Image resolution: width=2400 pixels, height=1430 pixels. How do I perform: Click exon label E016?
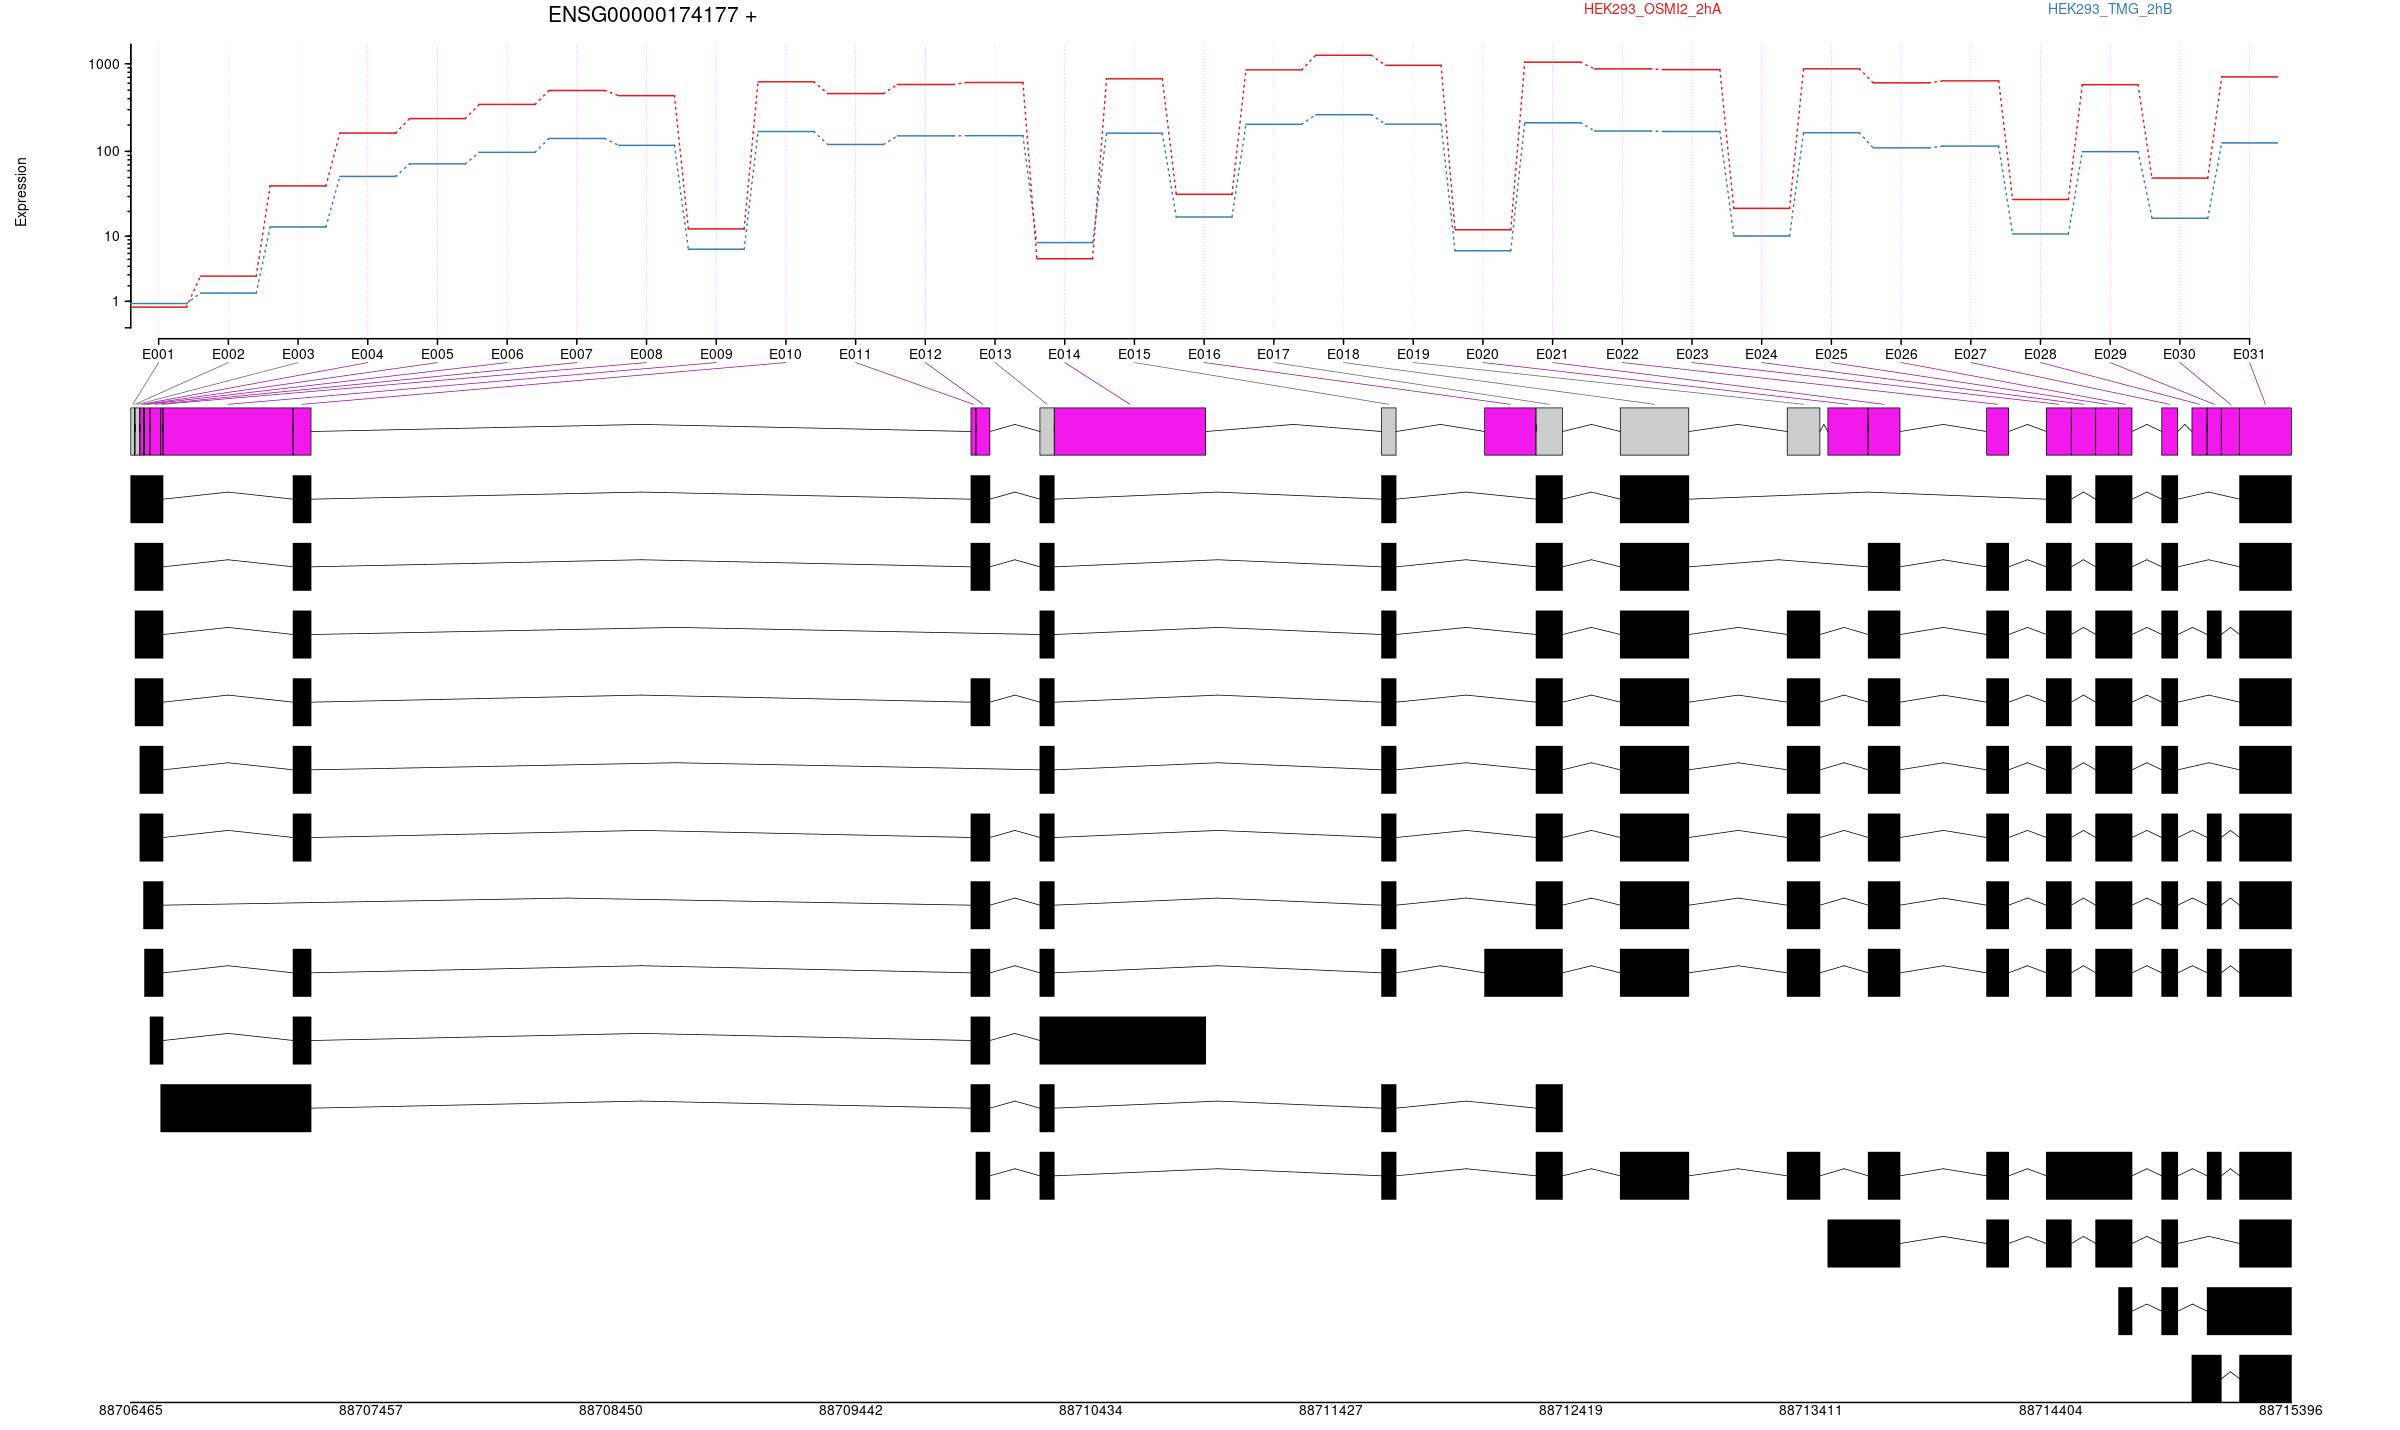click(1204, 354)
